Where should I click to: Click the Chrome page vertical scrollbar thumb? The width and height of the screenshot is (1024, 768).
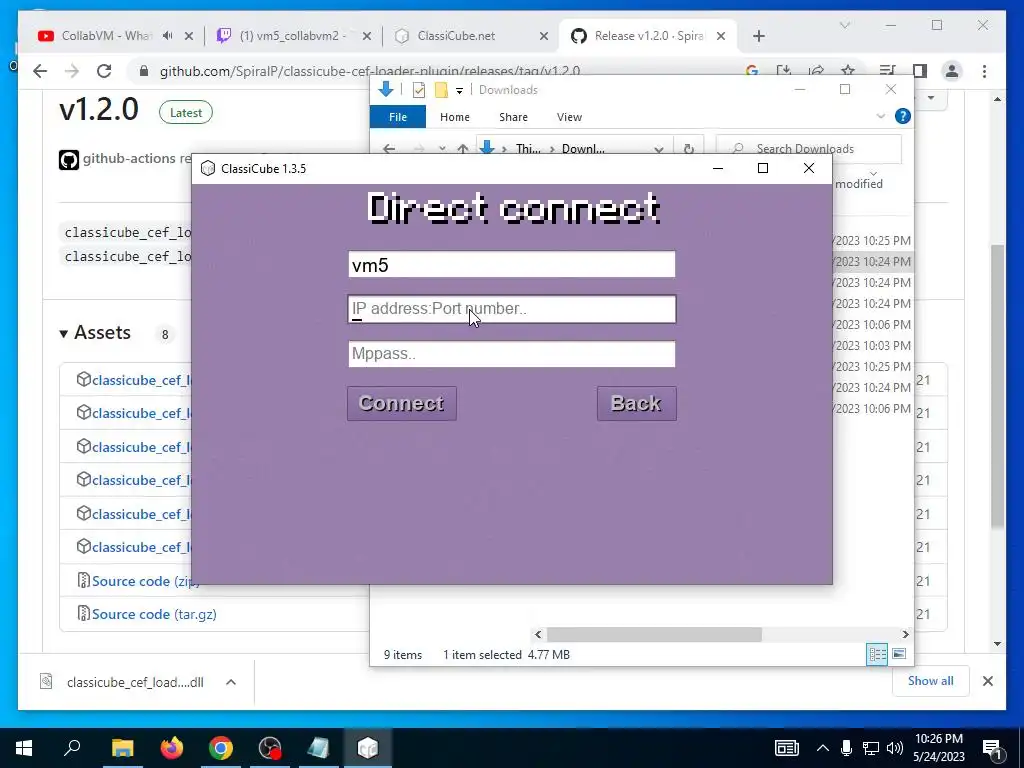point(997,385)
